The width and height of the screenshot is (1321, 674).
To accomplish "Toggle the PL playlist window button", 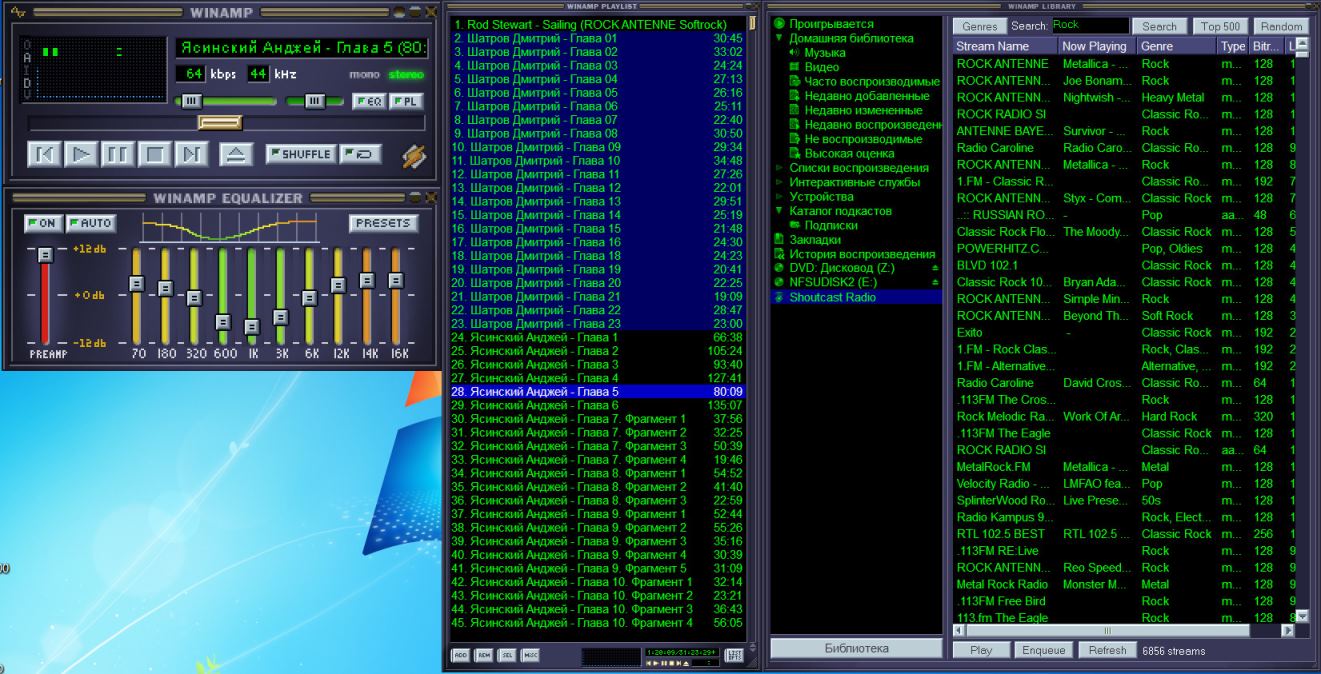I will (x=404, y=101).
